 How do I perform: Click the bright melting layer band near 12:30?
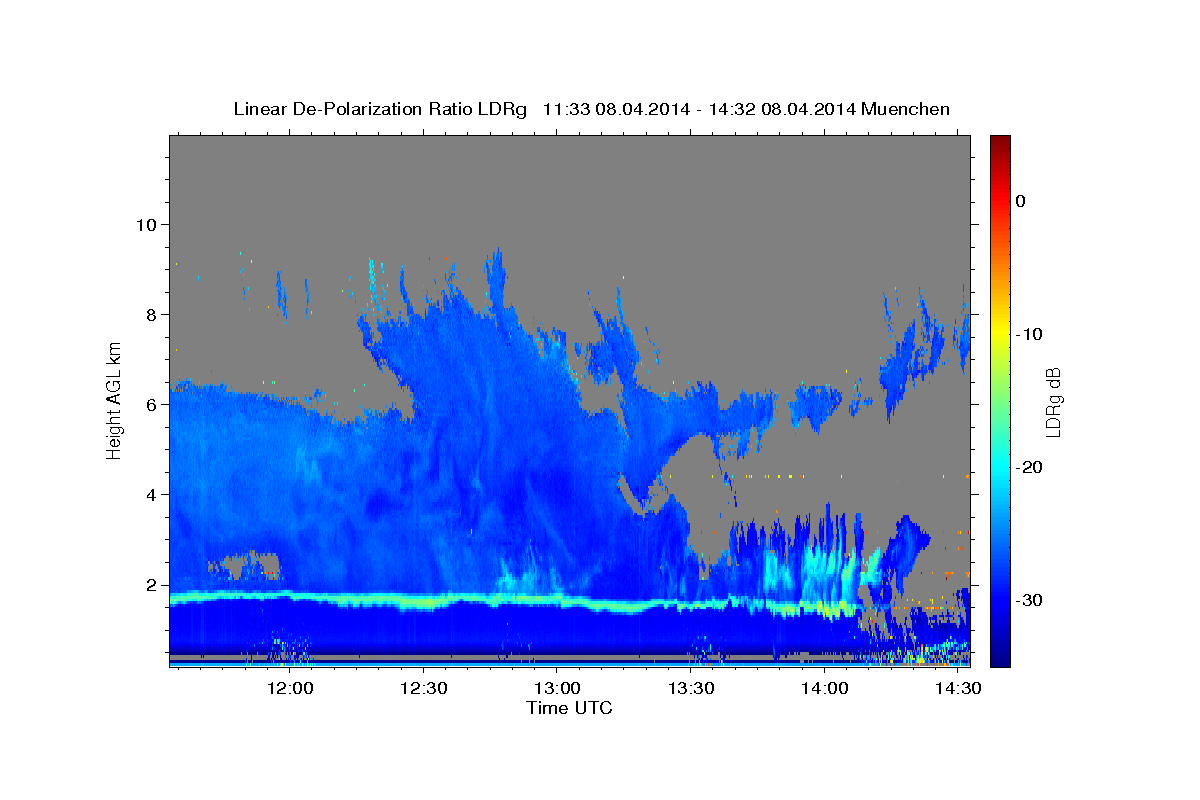tap(423, 602)
